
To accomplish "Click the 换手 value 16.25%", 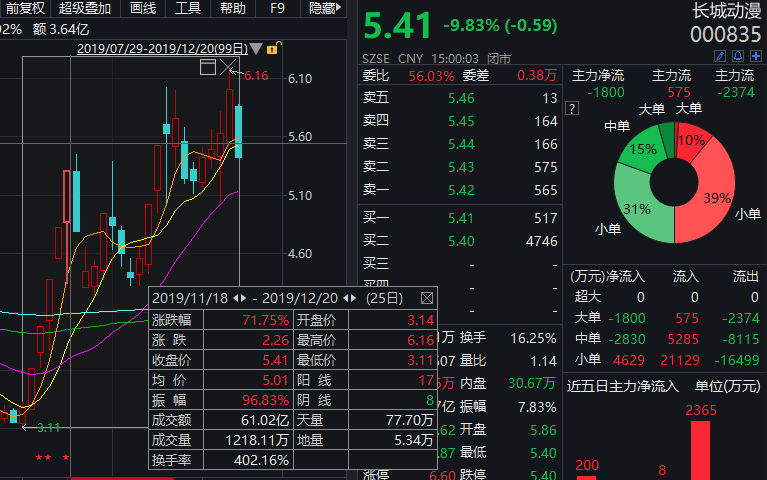I will pos(533,338).
